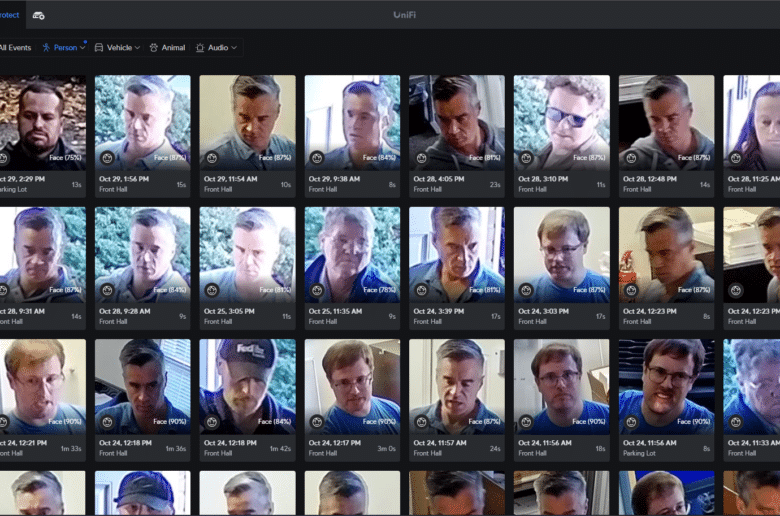The image size is (780, 516).
Task: Select the Animal filter
Action: tap(167, 48)
